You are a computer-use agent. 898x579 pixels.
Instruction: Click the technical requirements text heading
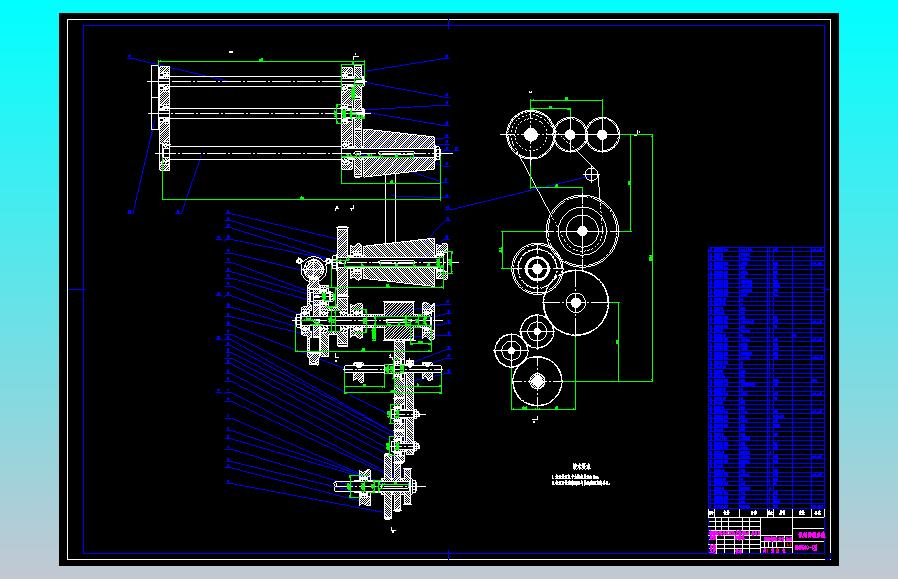click(581, 467)
